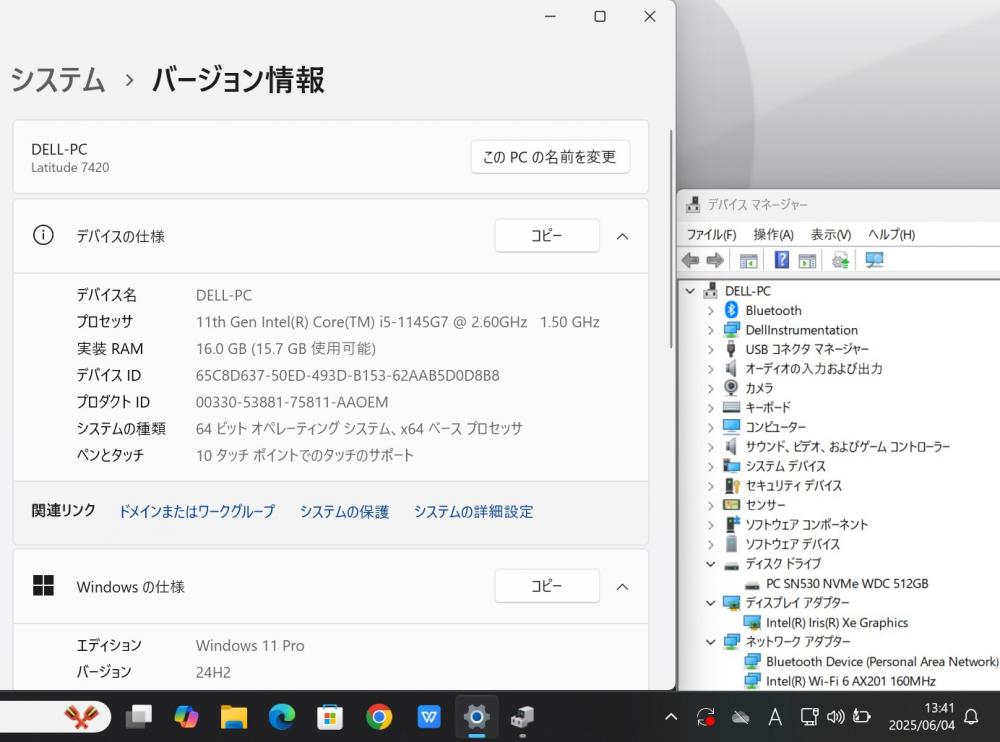Expand the Bluetooth node

click(710, 311)
